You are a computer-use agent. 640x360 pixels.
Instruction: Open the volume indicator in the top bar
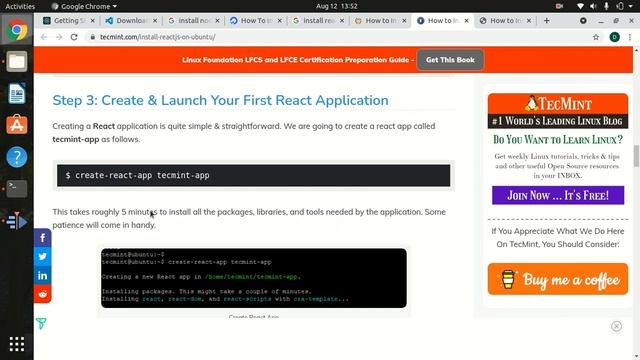[x=593, y=6]
